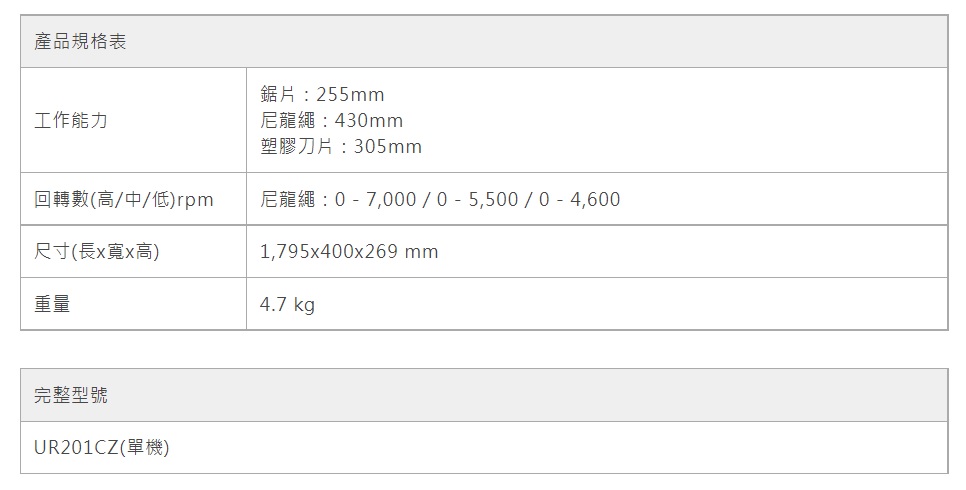Select the 4.7 kg weight value
Viewport: 966px width, 490px height.
coord(287,304)
